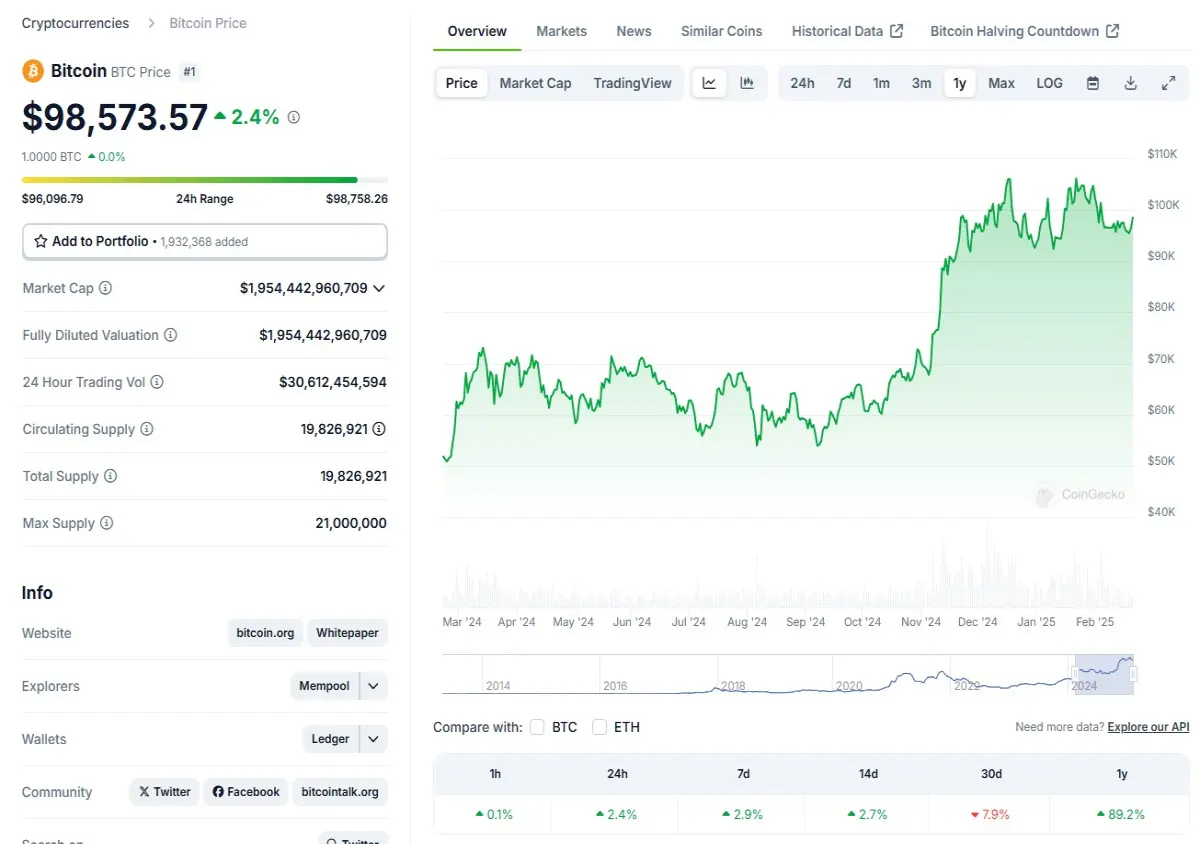This screenshot has height=844, width=1200.
Task: Open the info icon beside Circulating Supply label
Action: pos(147,429)
